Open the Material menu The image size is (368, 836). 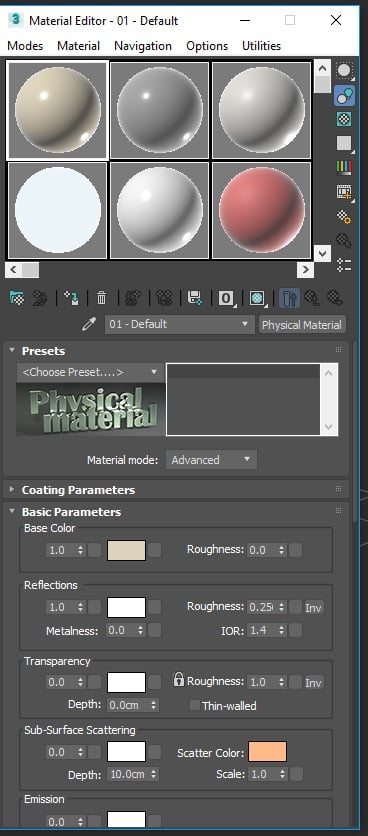pyautogui.click(x=78, y=46)
